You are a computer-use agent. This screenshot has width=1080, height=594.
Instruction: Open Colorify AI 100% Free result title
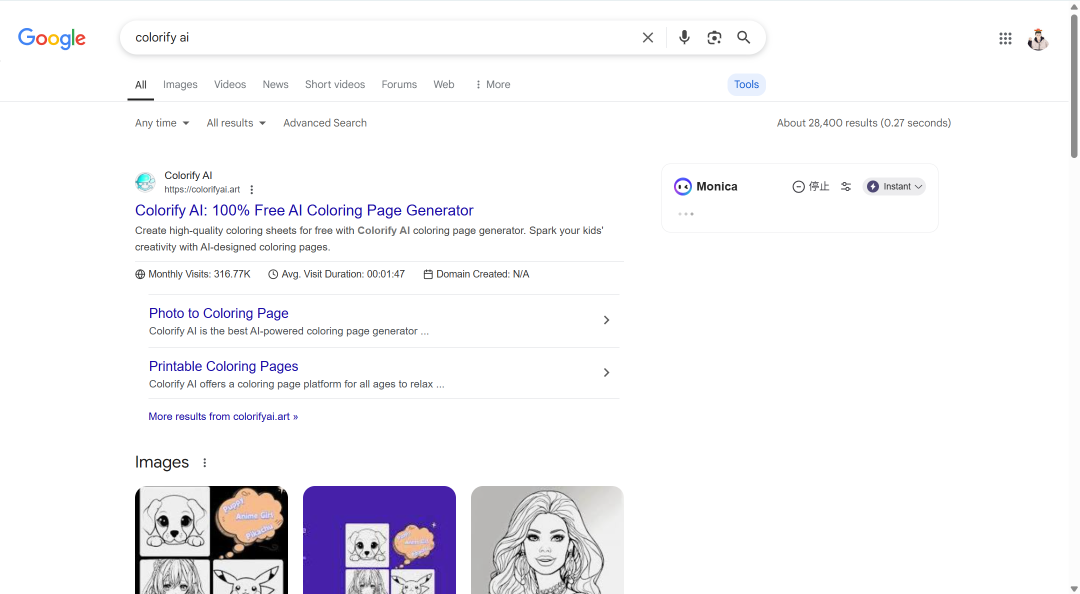tap(304, 210)
